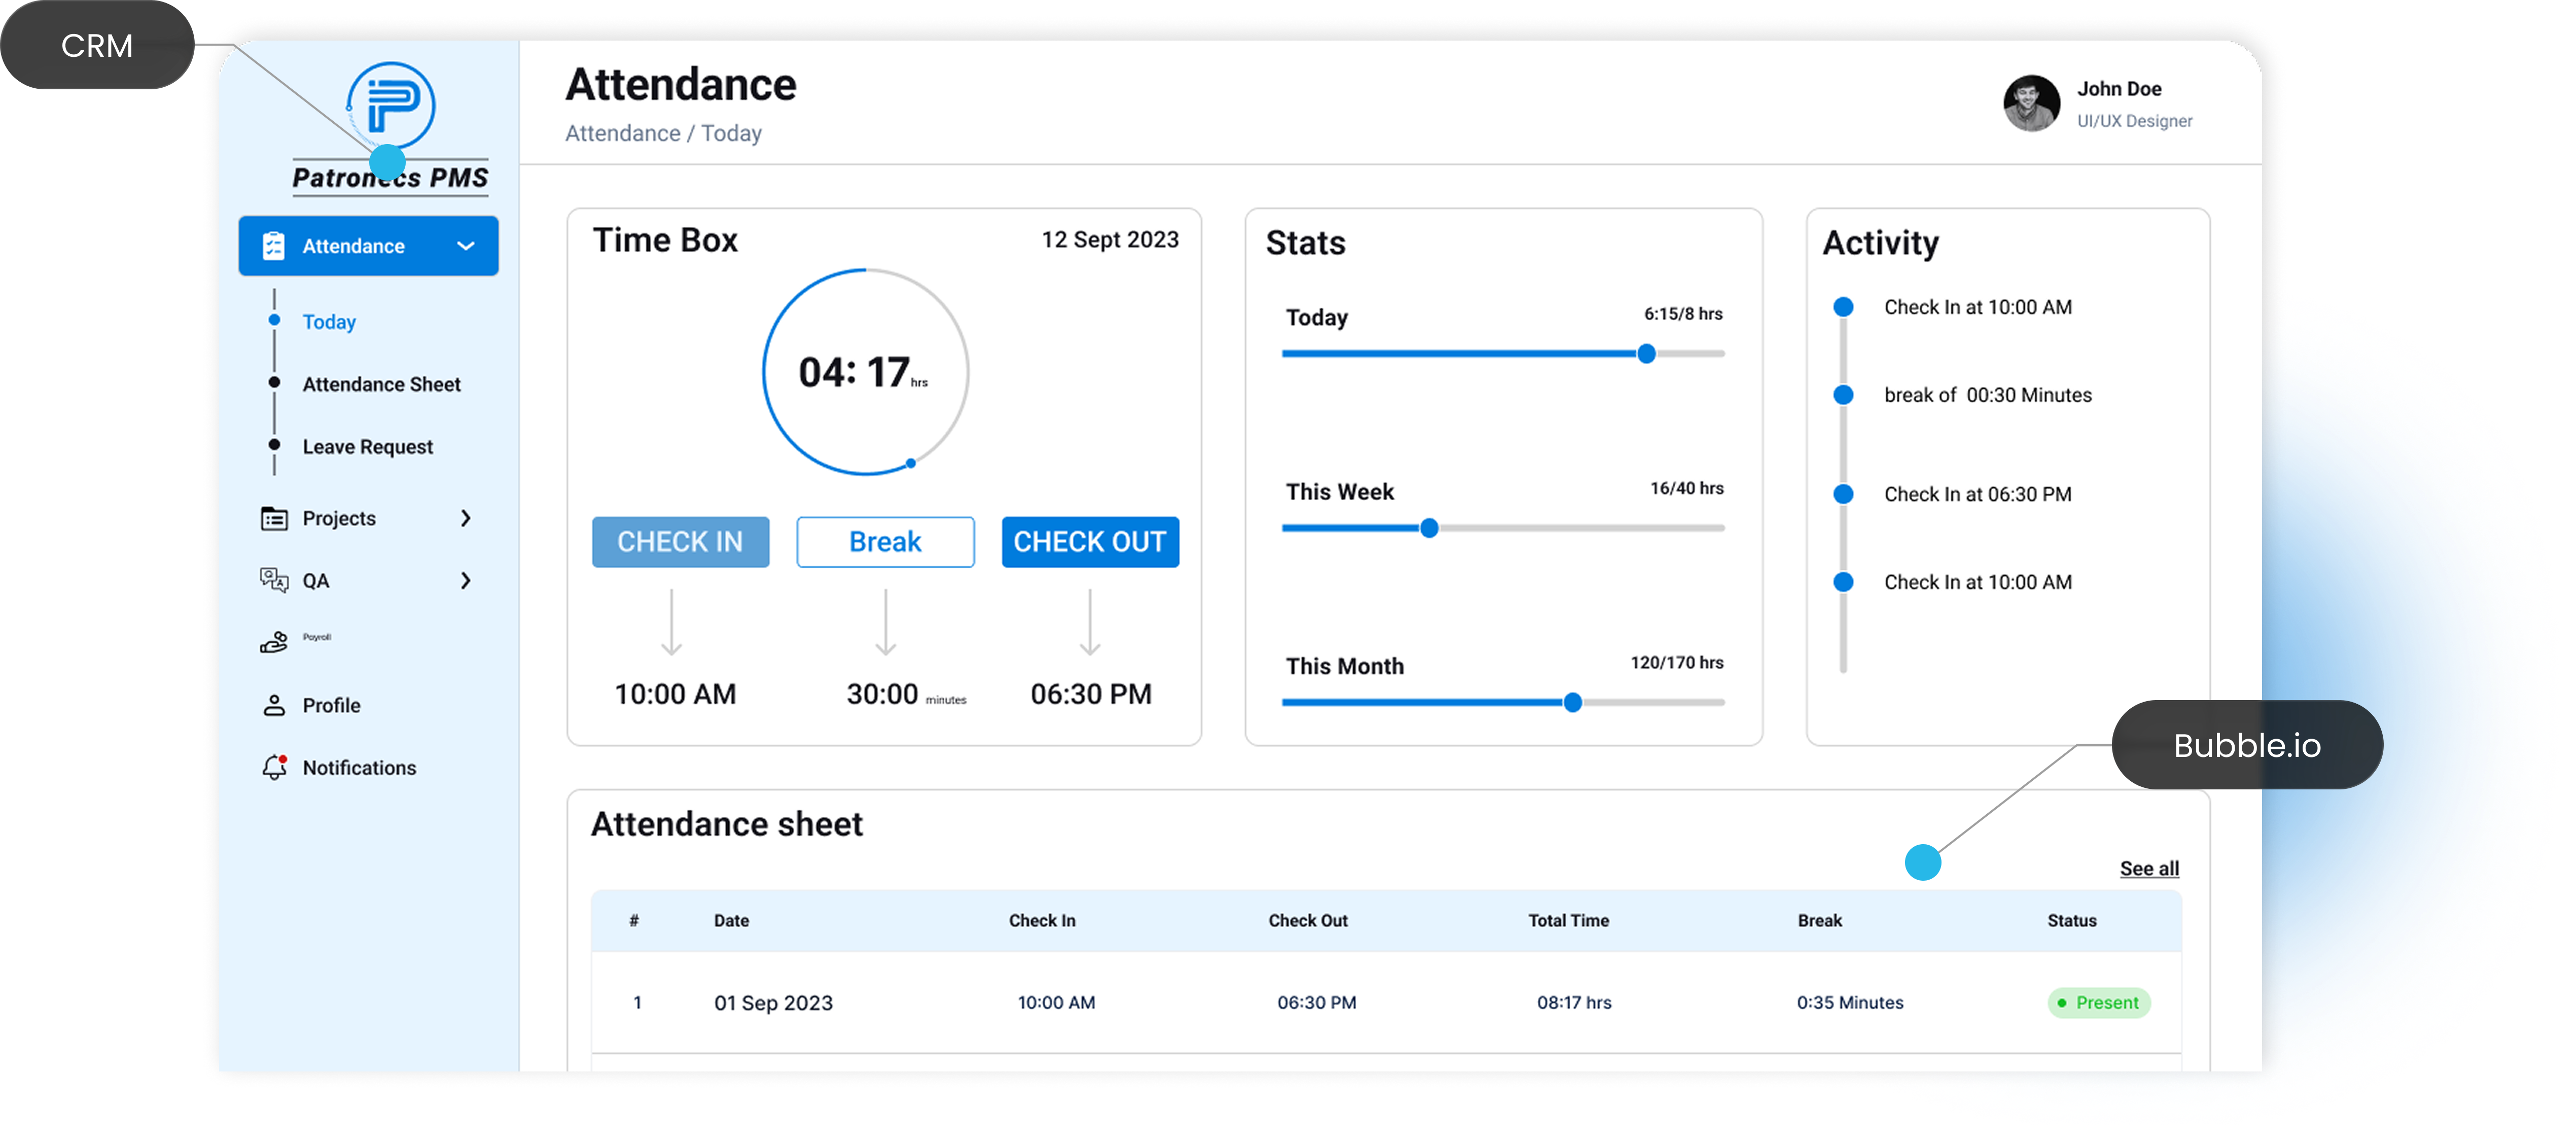Click the Projects list icon
Viewport: 2576px width, 1144px height.
(273, 518)
